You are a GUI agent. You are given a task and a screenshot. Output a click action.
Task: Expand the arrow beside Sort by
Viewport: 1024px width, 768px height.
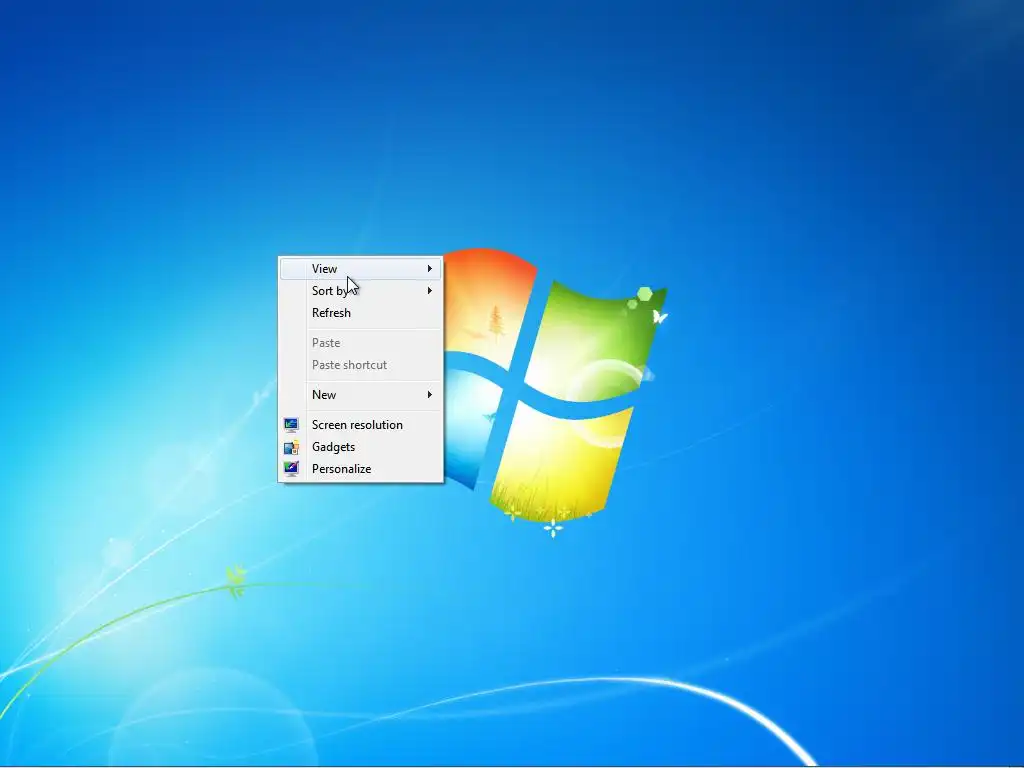[x=430, y=291]
